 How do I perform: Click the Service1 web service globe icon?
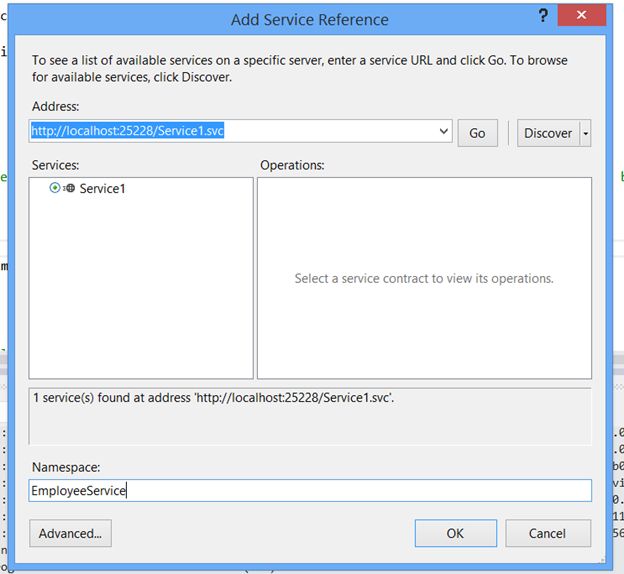pyautogui.click(x=69, y=188)
